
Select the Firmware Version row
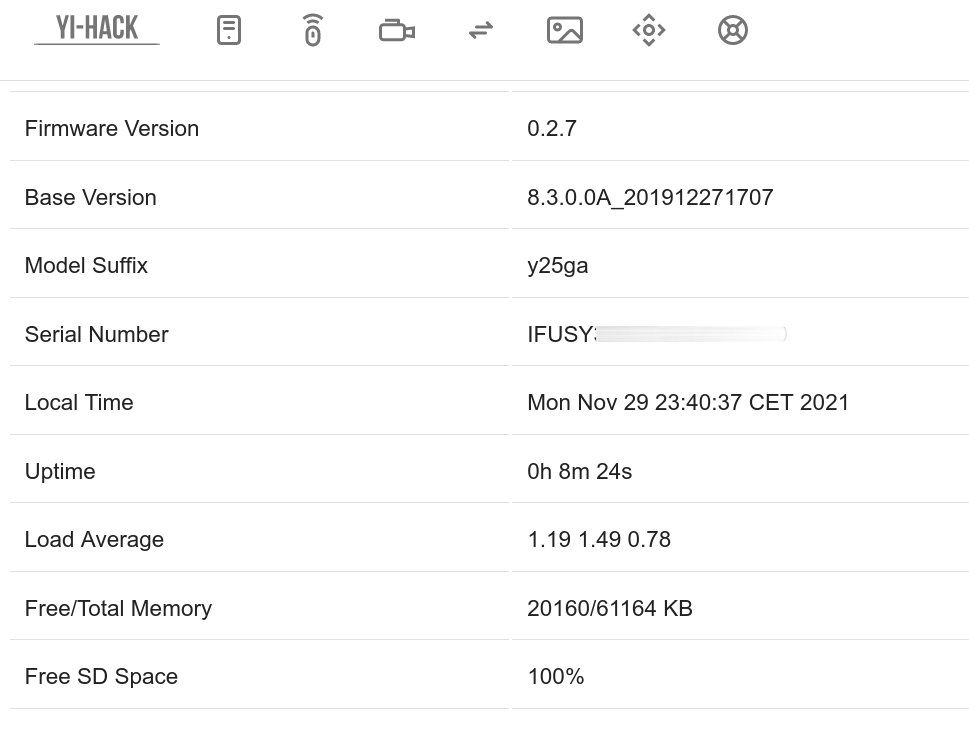(111, 128)
